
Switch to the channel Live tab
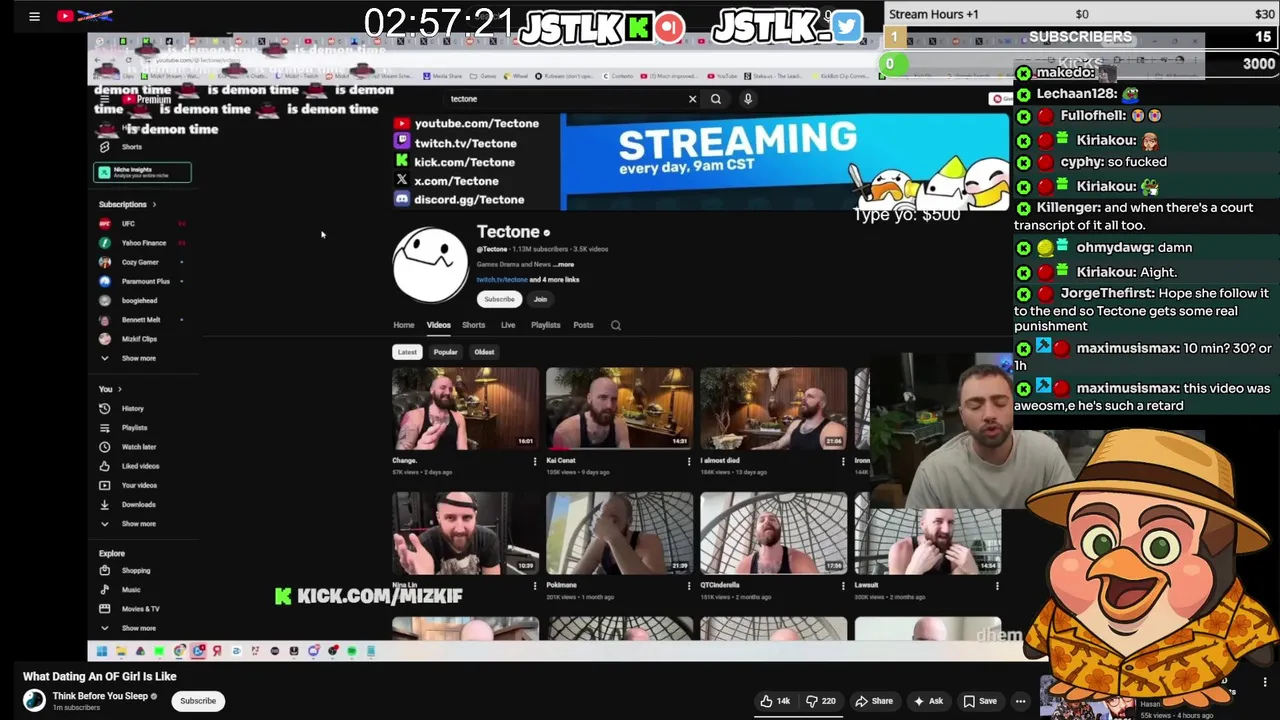click(x=508, y=325)
